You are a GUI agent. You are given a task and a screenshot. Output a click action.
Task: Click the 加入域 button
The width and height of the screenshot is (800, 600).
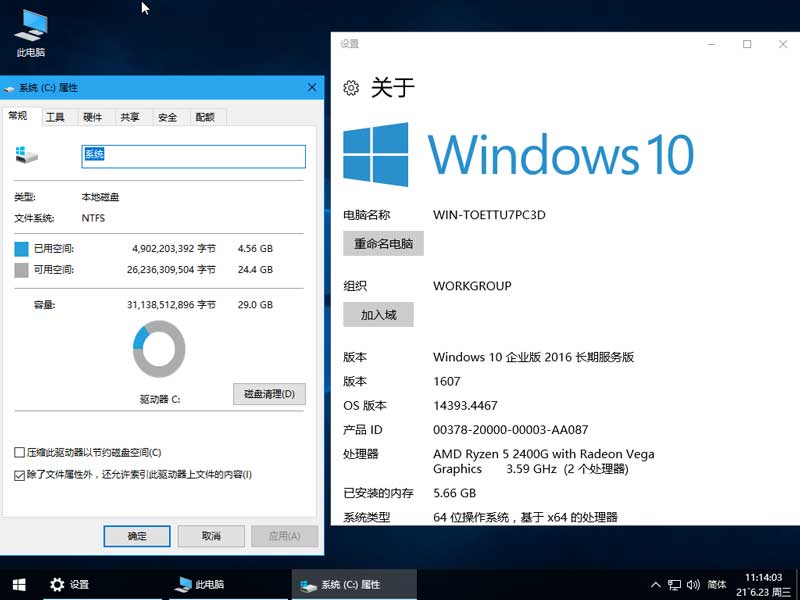tap(378, 315)
